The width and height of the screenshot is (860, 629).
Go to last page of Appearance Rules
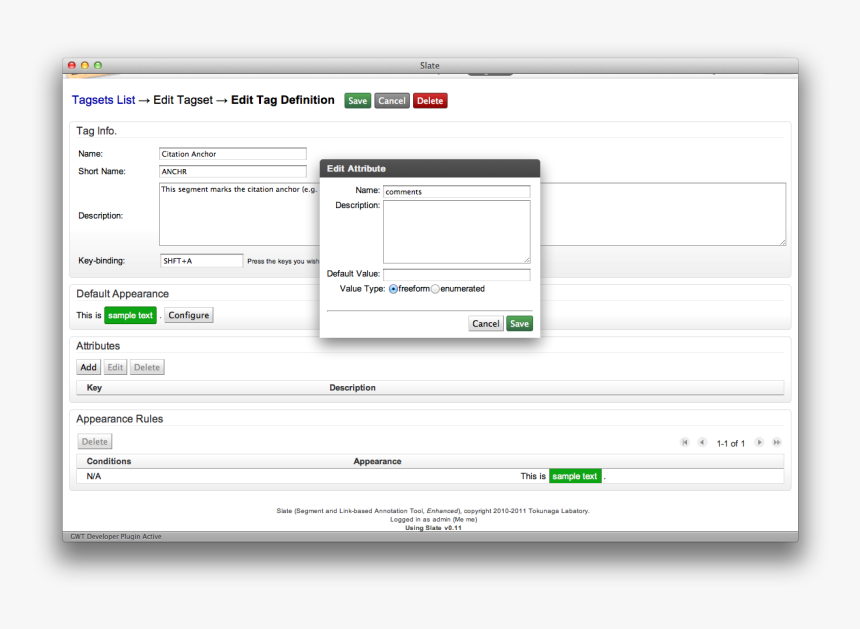coord(777,442)
